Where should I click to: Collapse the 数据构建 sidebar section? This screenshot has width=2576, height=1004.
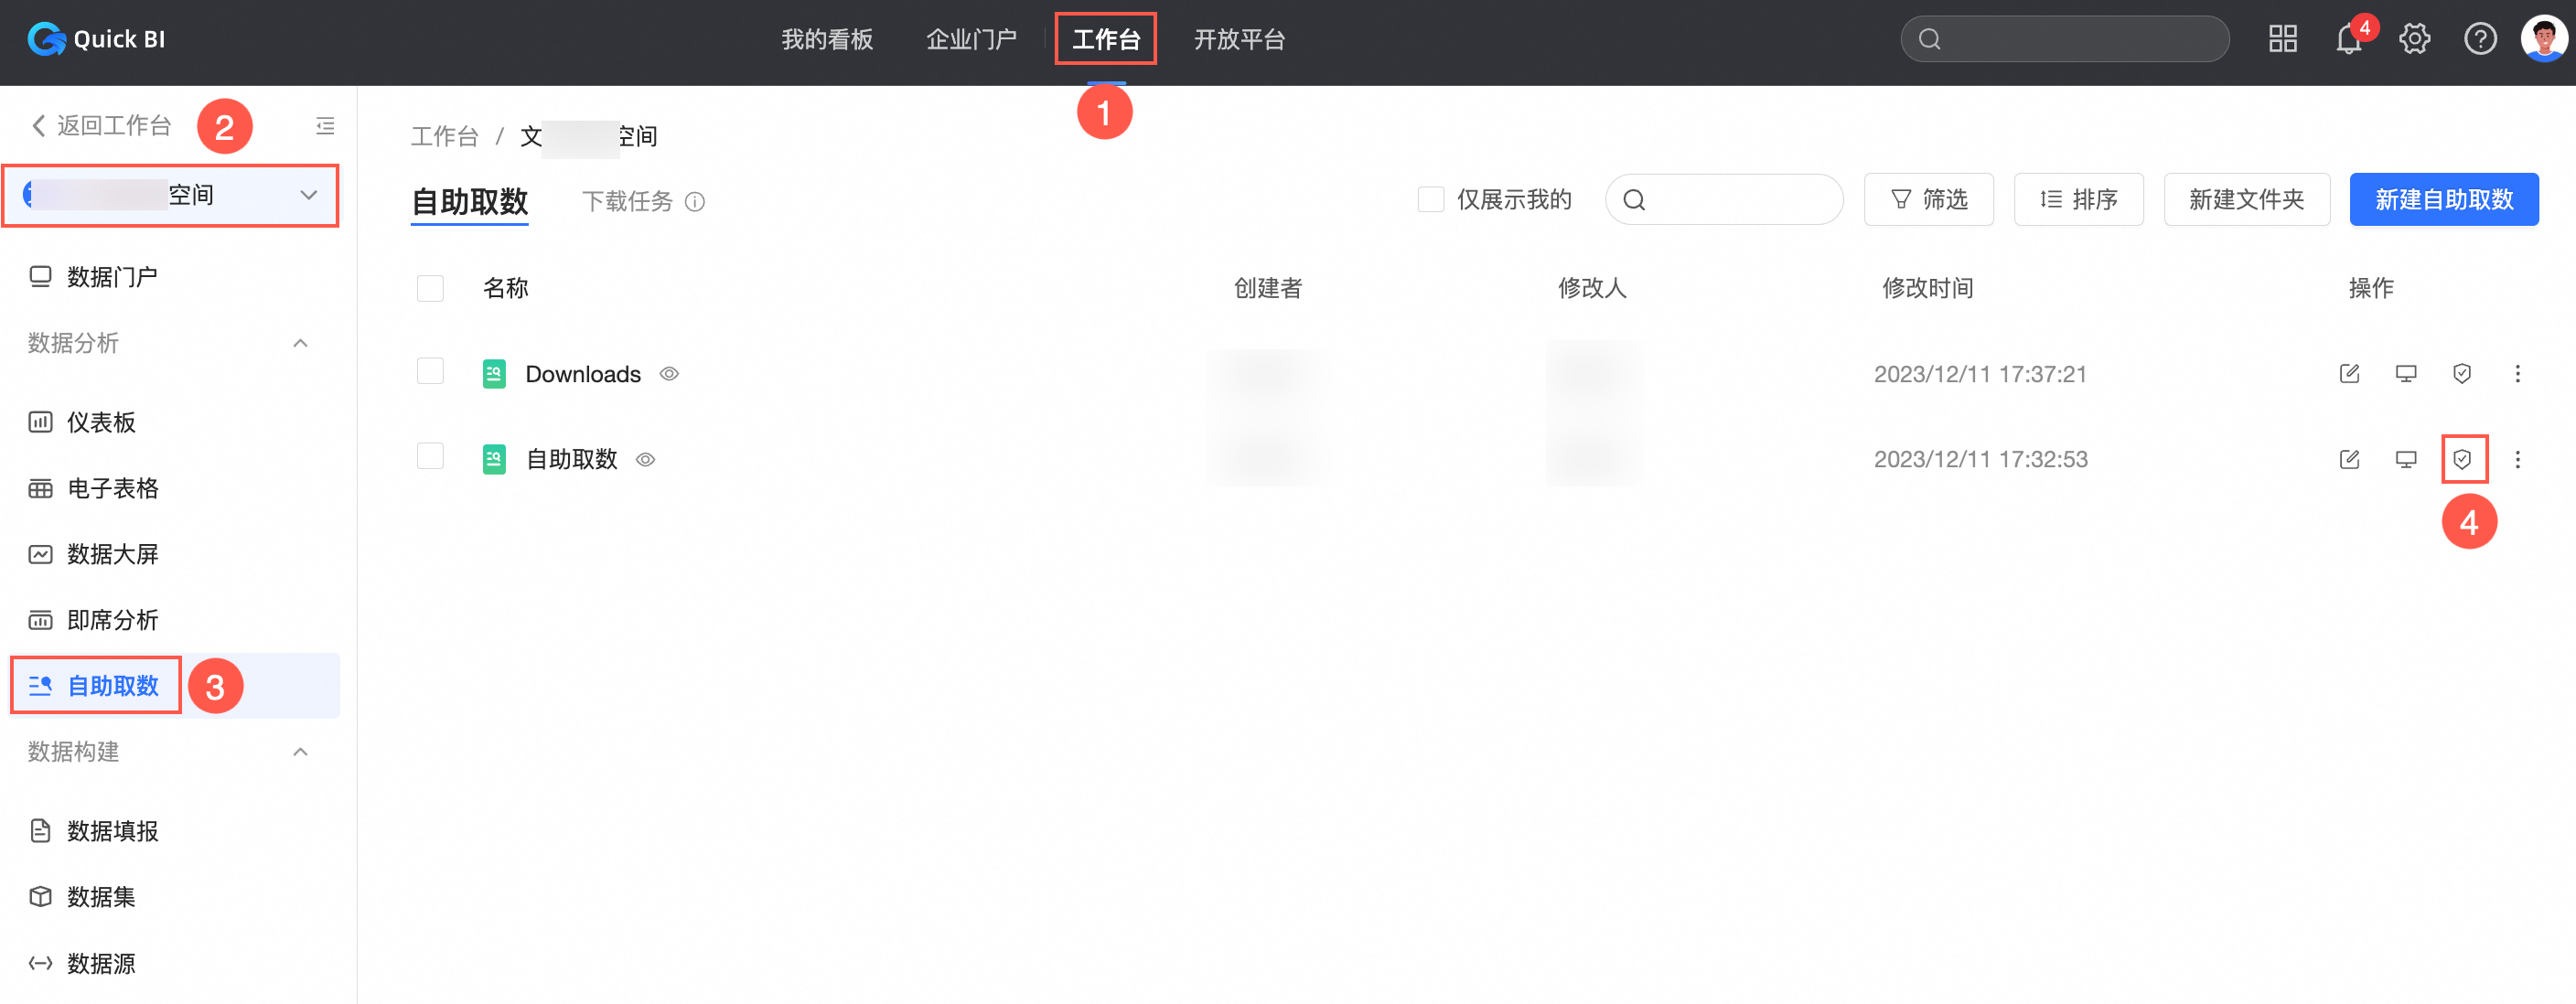click(x=300, y=752)
